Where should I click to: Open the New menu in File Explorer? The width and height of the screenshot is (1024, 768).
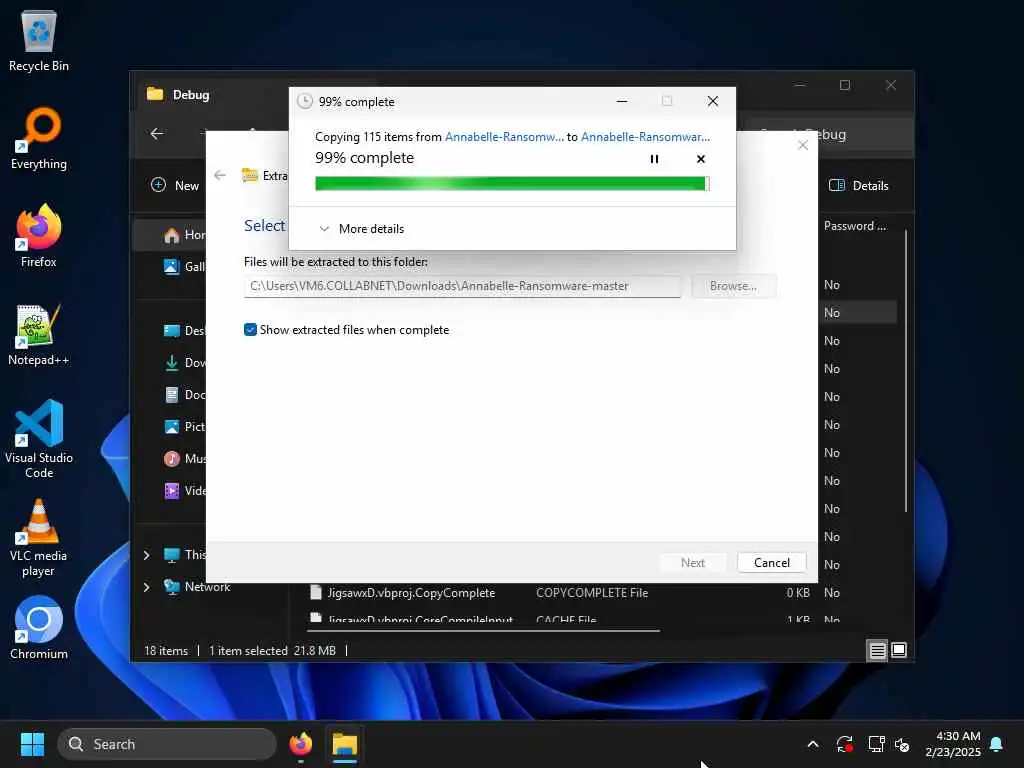(174, 185)
